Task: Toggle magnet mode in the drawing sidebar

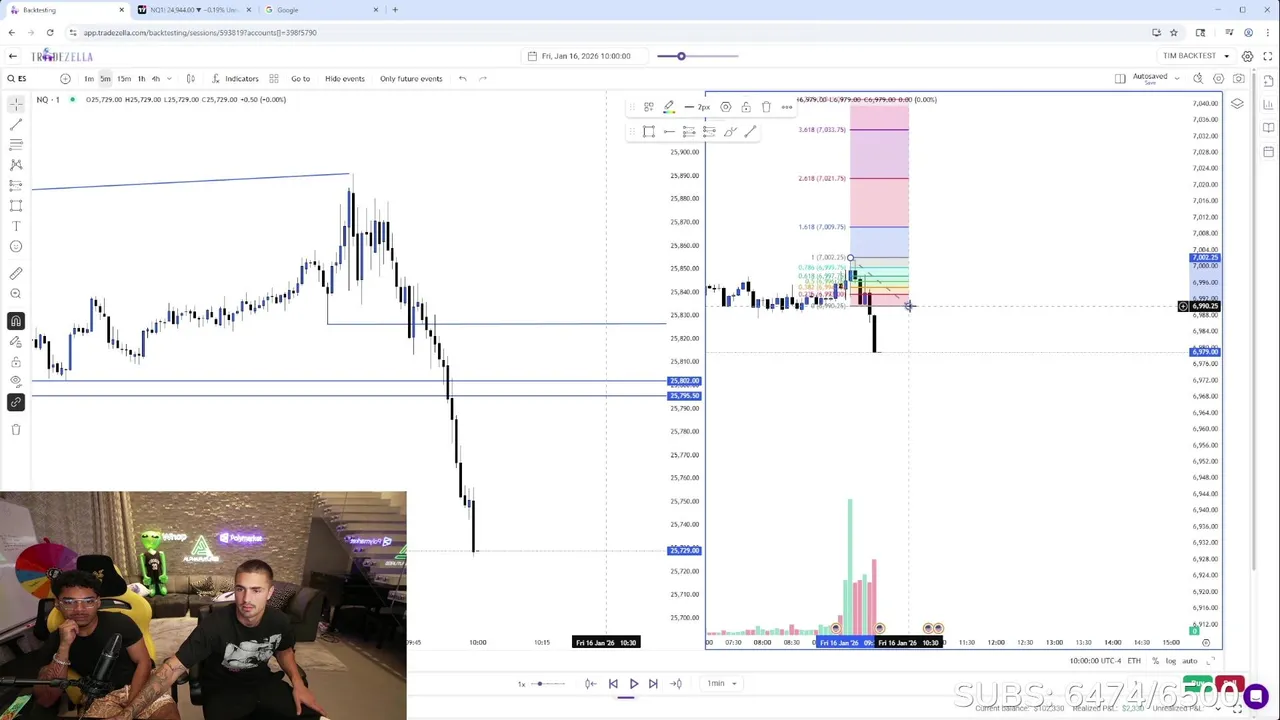Action: pyautogui.click(x=16, y=321)
